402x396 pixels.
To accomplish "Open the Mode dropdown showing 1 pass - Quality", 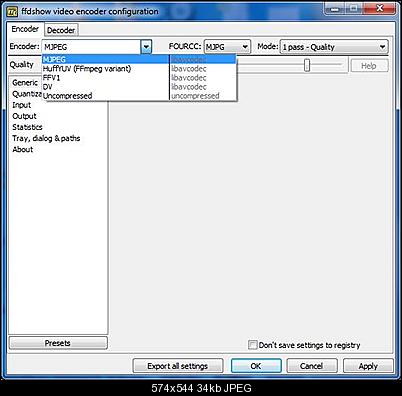I will point(334,47).
